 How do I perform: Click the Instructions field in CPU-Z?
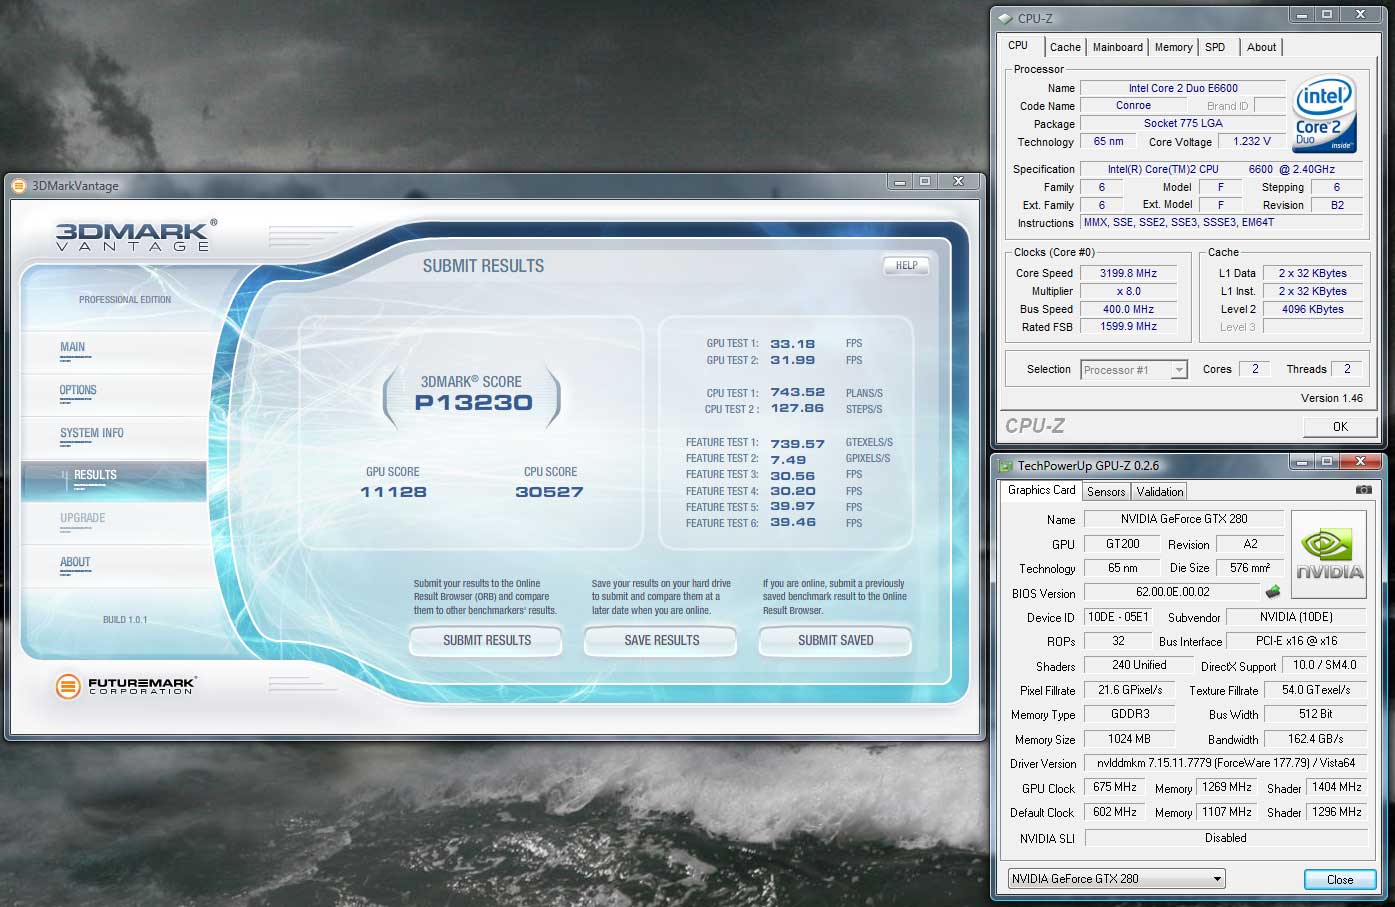click(x=1222, y=222)
